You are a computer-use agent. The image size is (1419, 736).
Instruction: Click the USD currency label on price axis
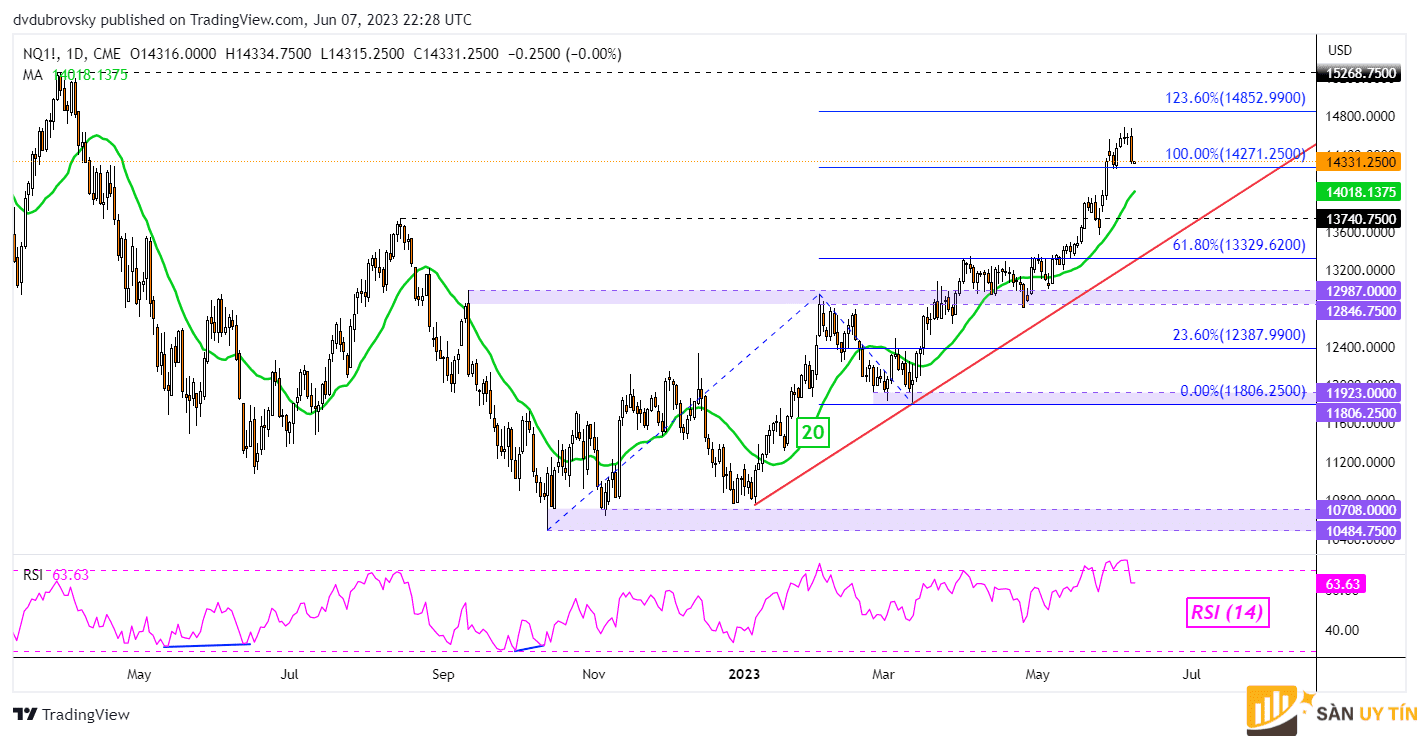pos(1340,50)
